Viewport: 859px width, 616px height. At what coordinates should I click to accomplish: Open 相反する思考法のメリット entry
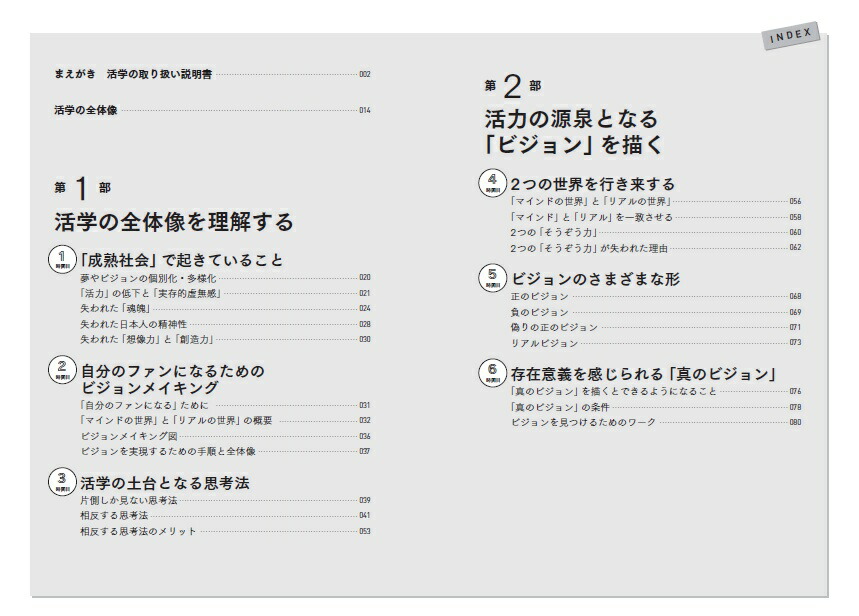tap(138, 531)
